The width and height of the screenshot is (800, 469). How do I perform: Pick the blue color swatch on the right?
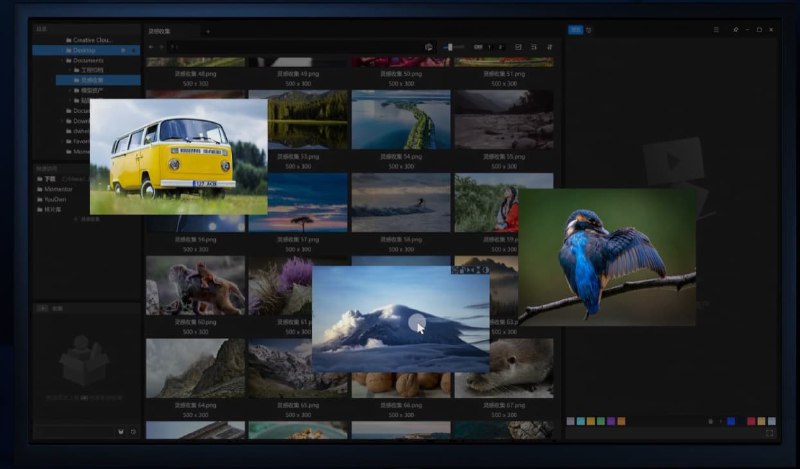[731, 421]
